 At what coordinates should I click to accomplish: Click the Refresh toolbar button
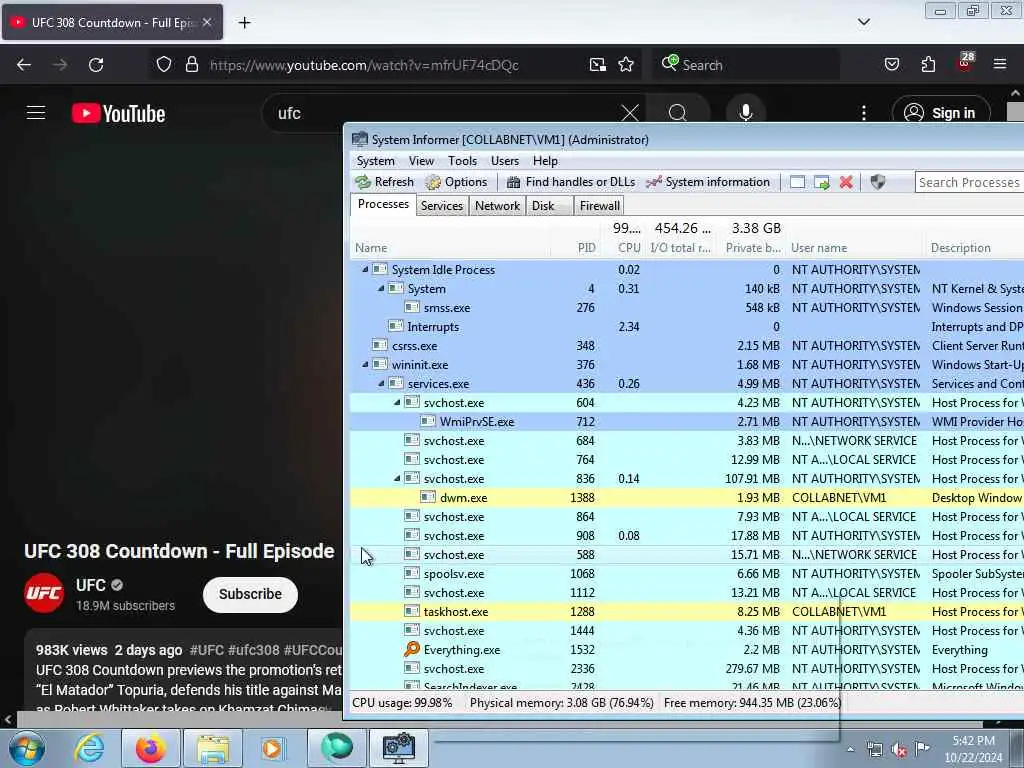[384, 182]
